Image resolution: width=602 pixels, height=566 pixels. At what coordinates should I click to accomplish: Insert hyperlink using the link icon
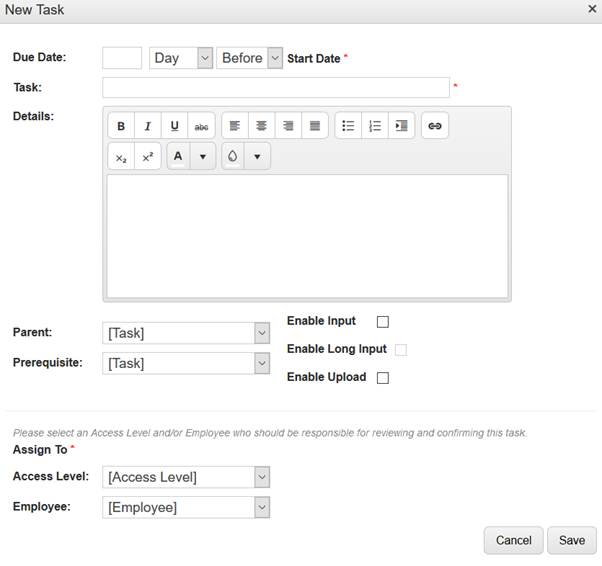pos(435,126)
